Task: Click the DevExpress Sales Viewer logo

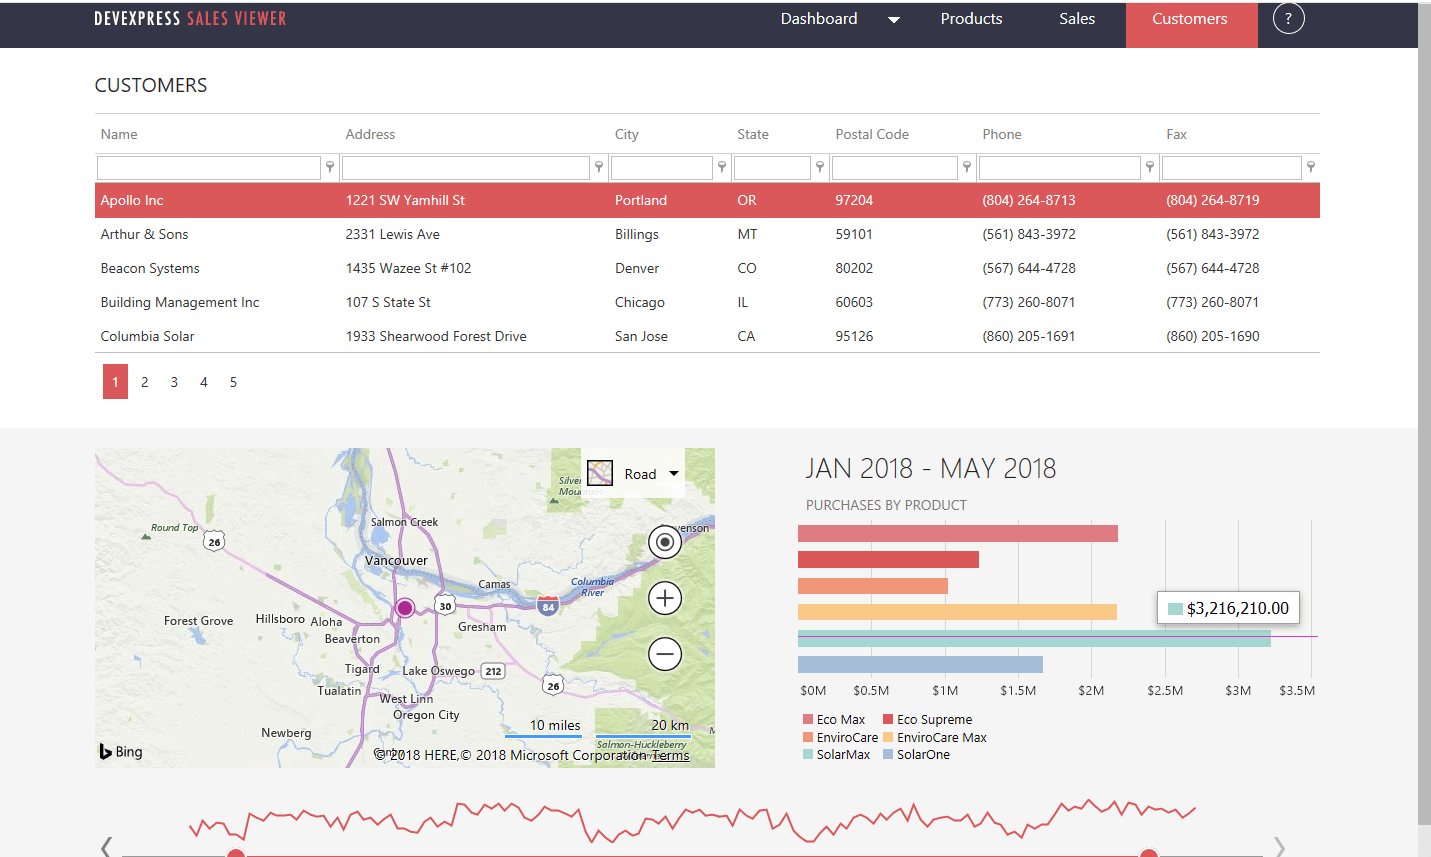Action: pos(190,19)
